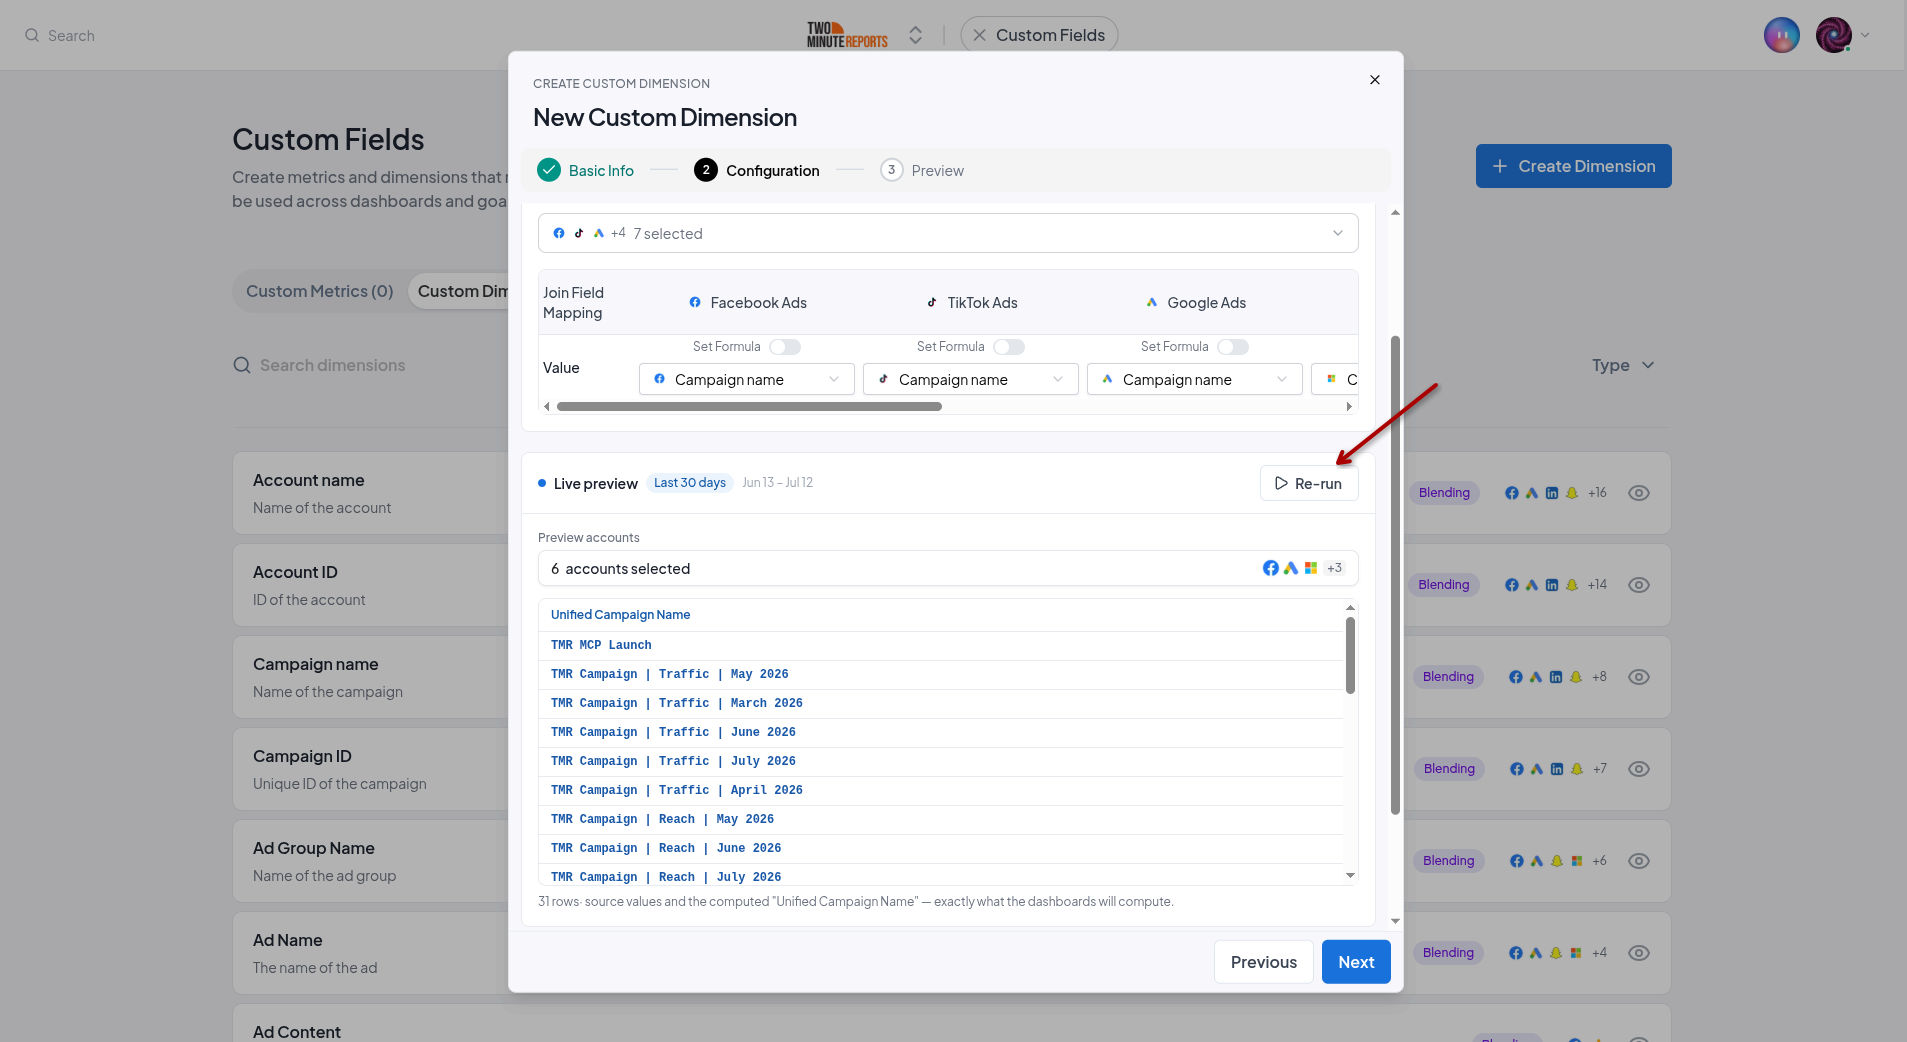Open Facebook Ads Campaign name dropdown
The width and height of the screenshot is (1907, 1042).
747,379
